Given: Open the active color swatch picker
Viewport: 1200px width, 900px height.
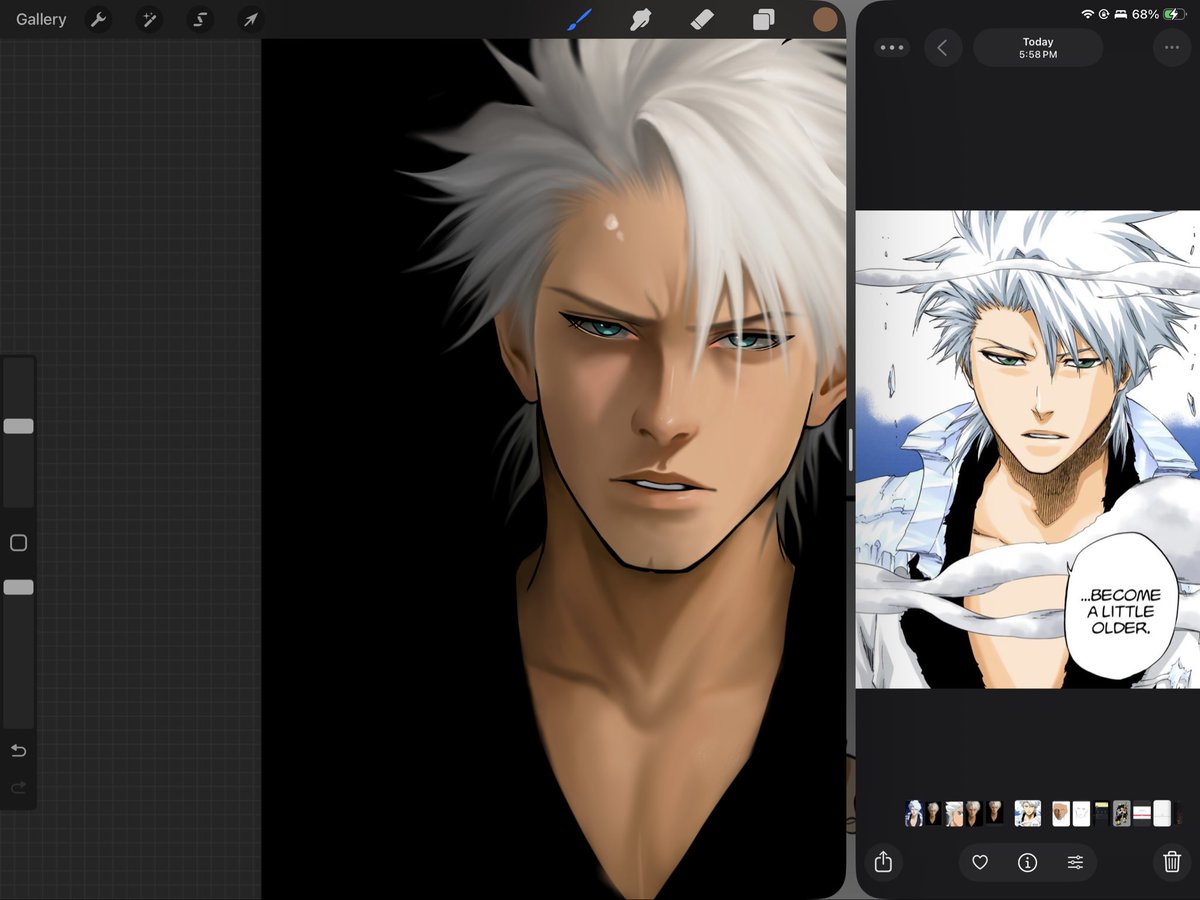Looking at the screenshot, I should tap(825, 19).
